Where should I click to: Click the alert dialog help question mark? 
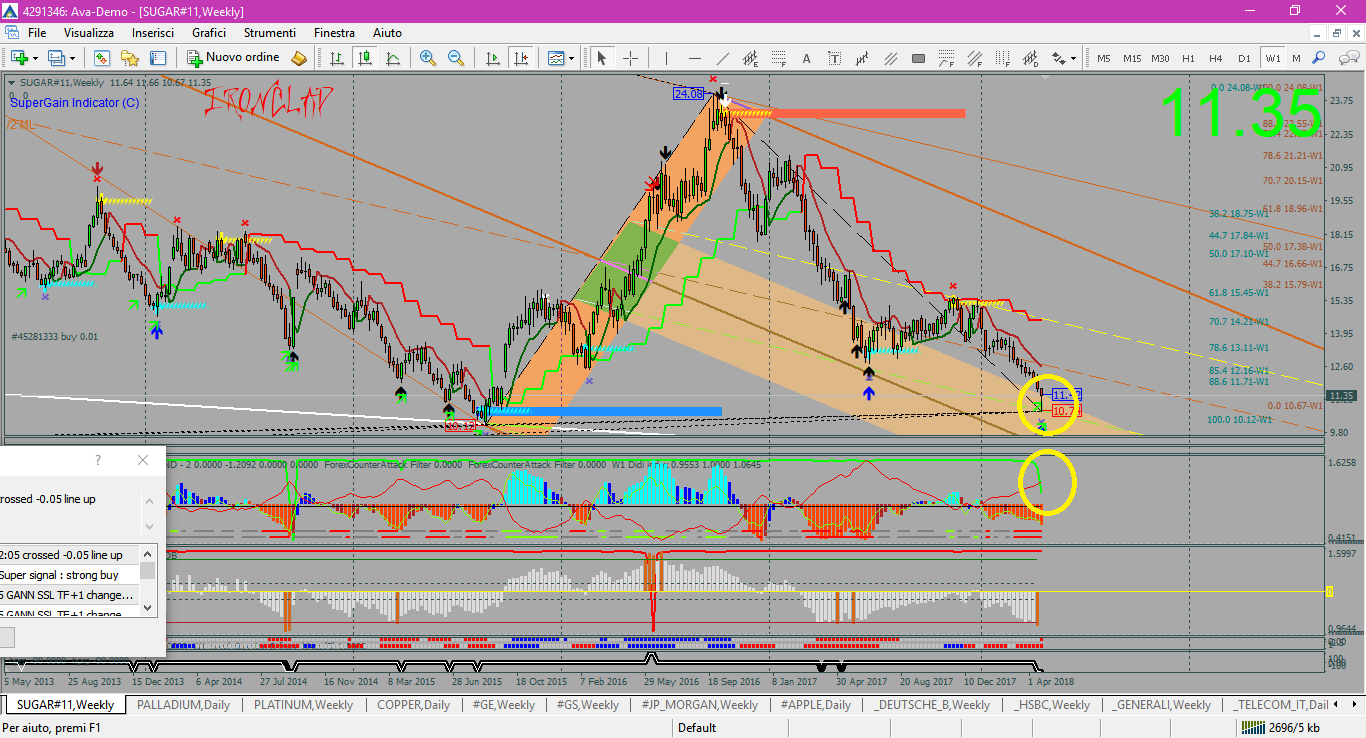(97, 460)
